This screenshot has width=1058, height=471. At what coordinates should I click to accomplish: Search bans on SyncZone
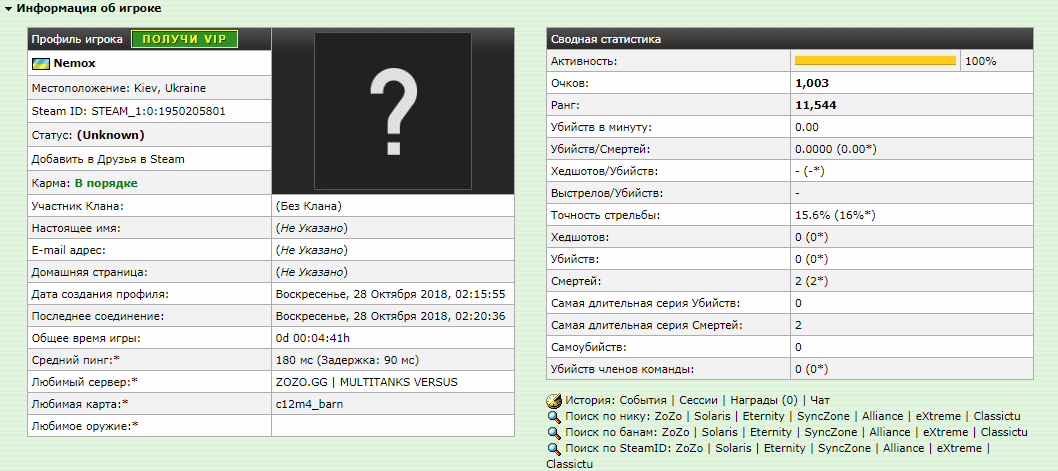pos(830,432)
